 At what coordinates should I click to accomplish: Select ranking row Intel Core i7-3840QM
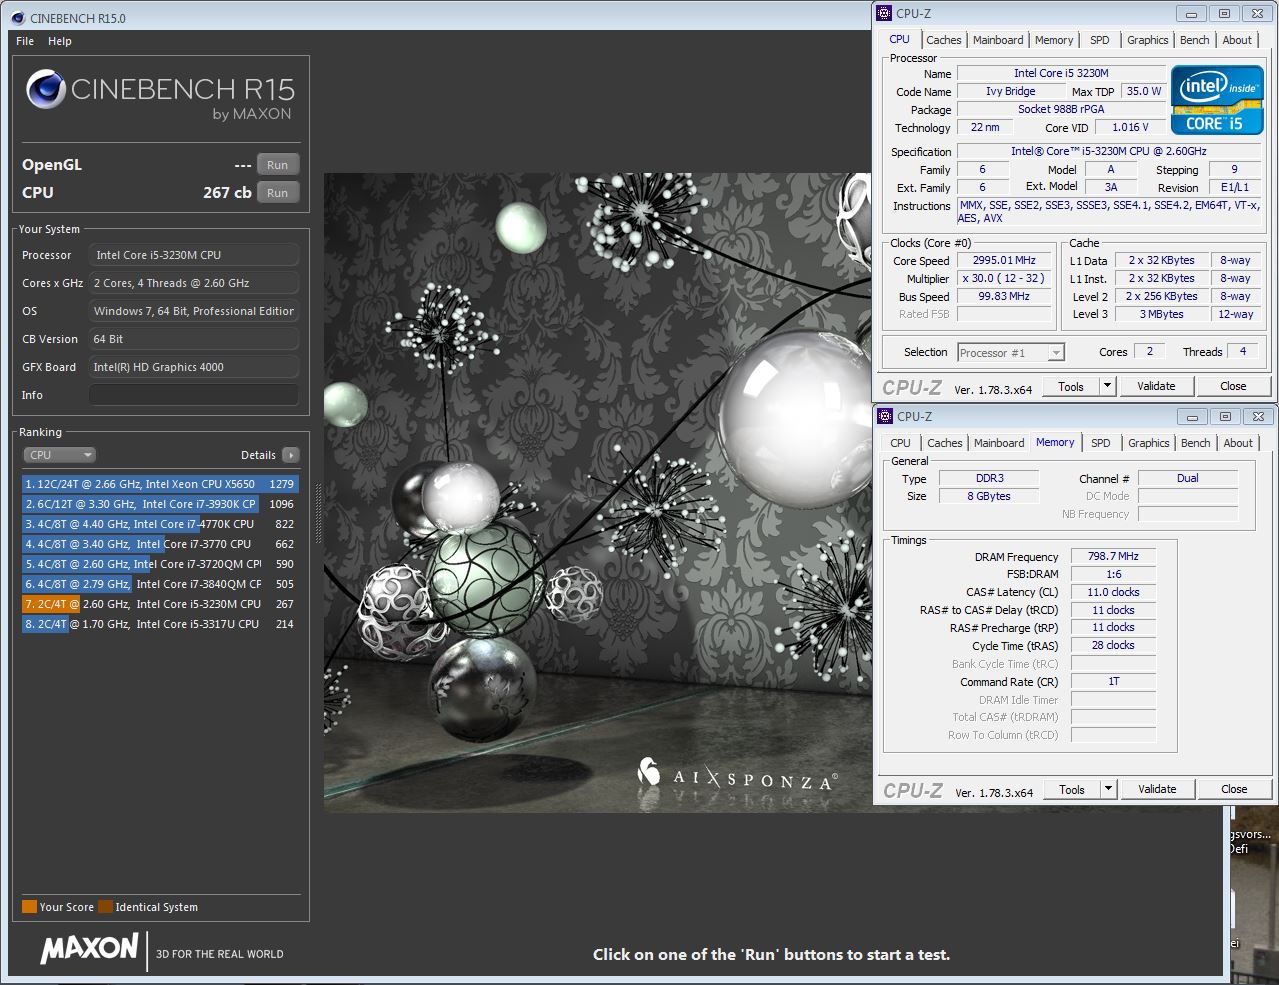coord(160,584)
